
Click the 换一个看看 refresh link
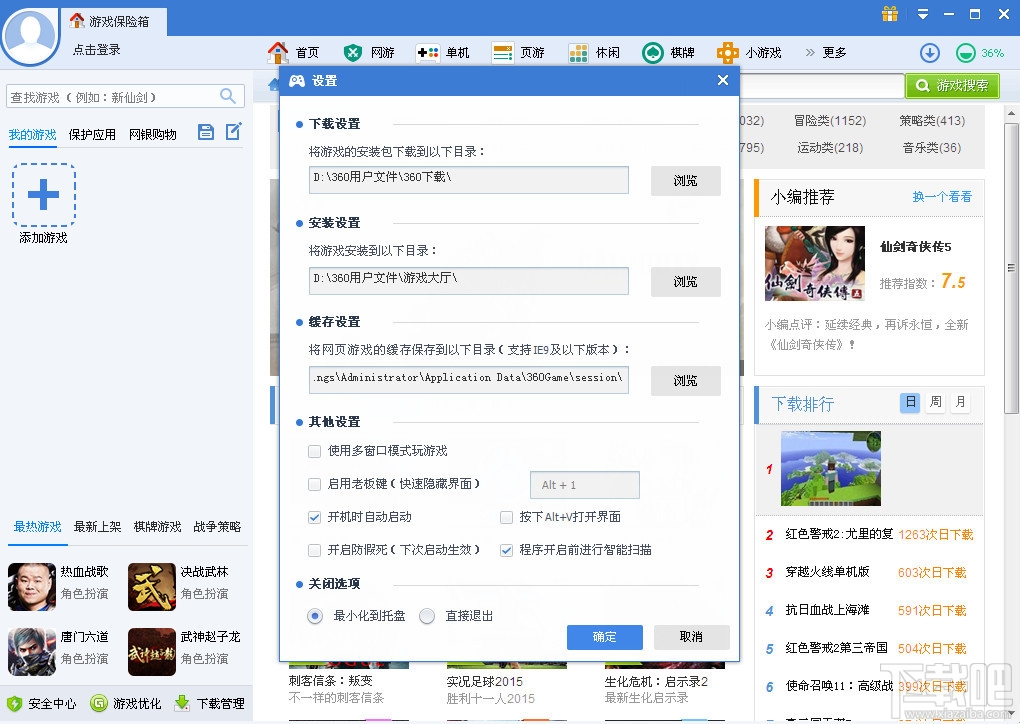[x=941, y=197]
